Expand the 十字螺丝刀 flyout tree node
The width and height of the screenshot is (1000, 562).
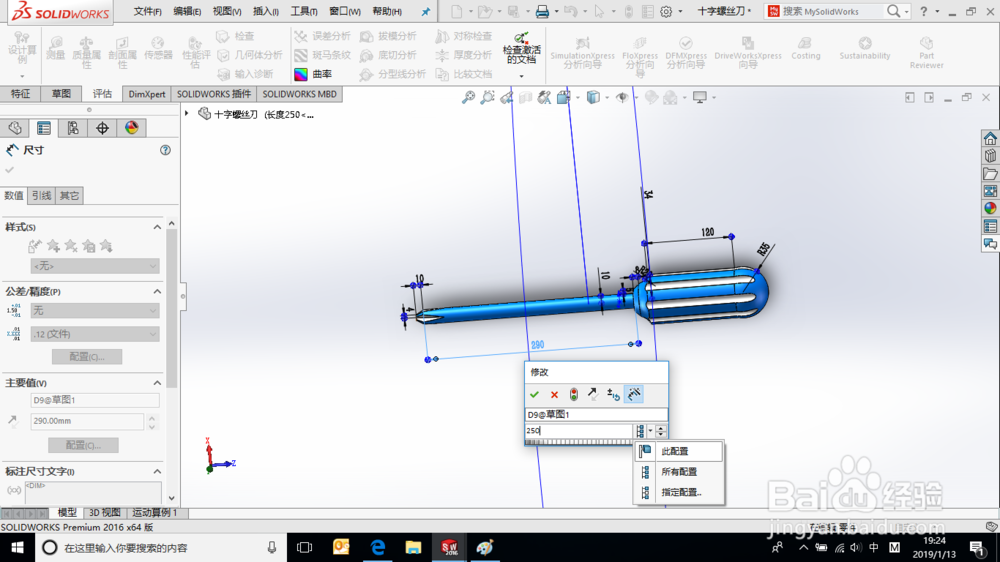tap(187, 114)
